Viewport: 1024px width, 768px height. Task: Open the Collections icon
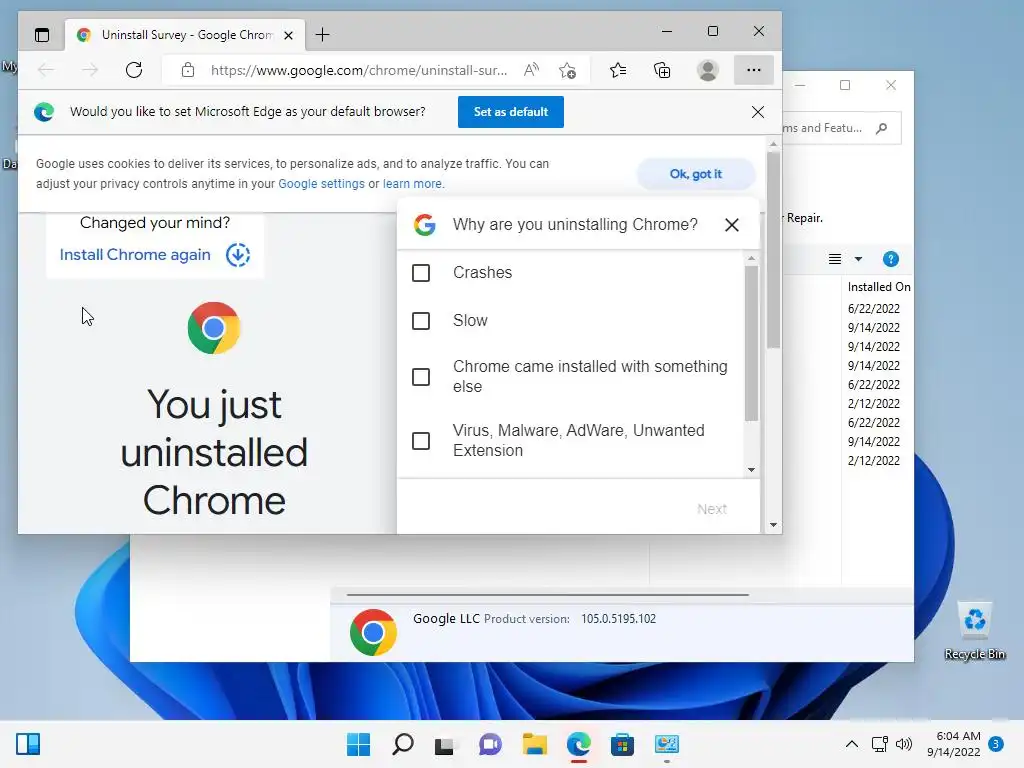(x=662, y=70)
